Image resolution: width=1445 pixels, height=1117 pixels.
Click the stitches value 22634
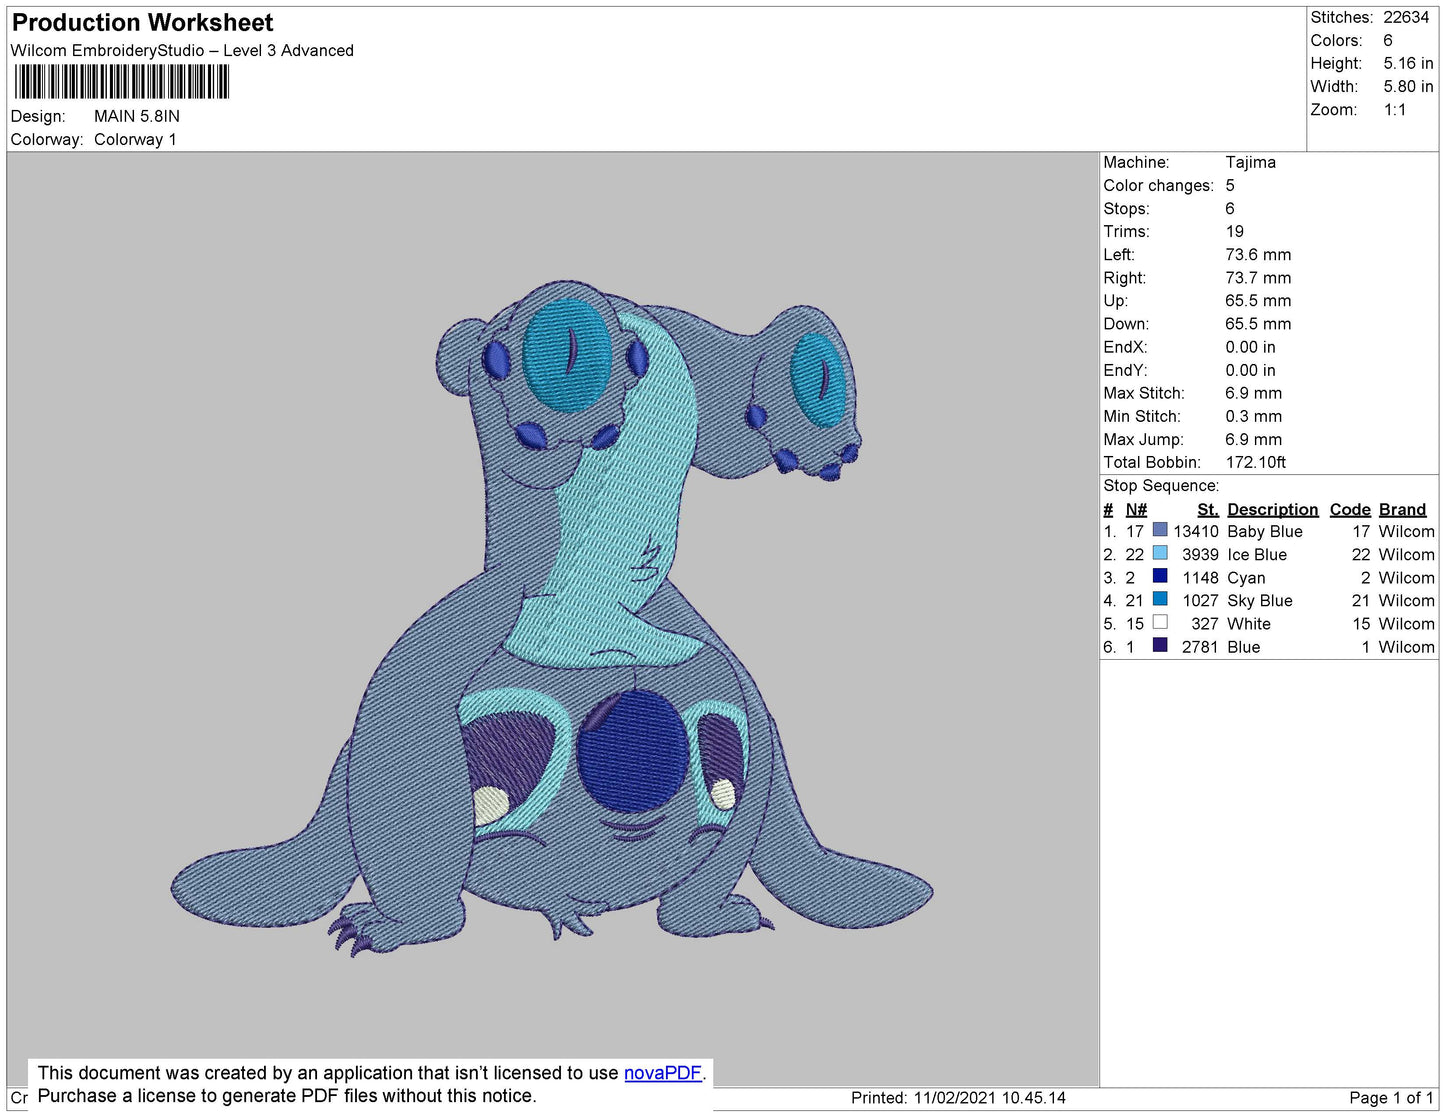coord(1406,17)
